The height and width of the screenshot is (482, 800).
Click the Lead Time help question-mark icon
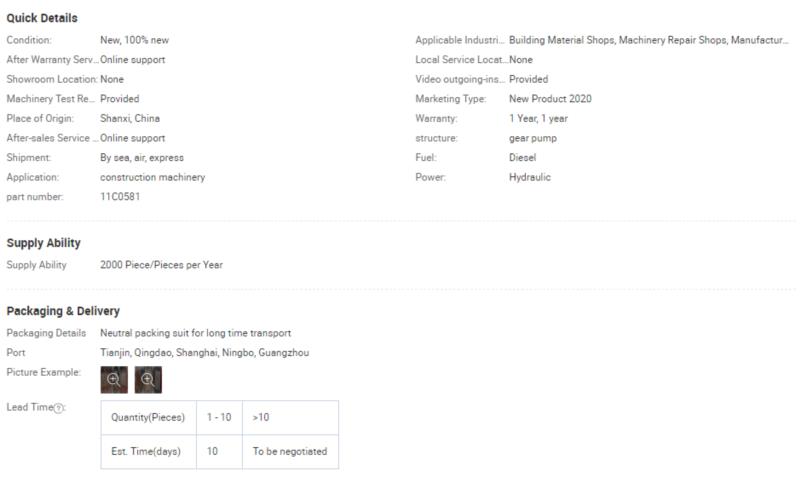59,408
